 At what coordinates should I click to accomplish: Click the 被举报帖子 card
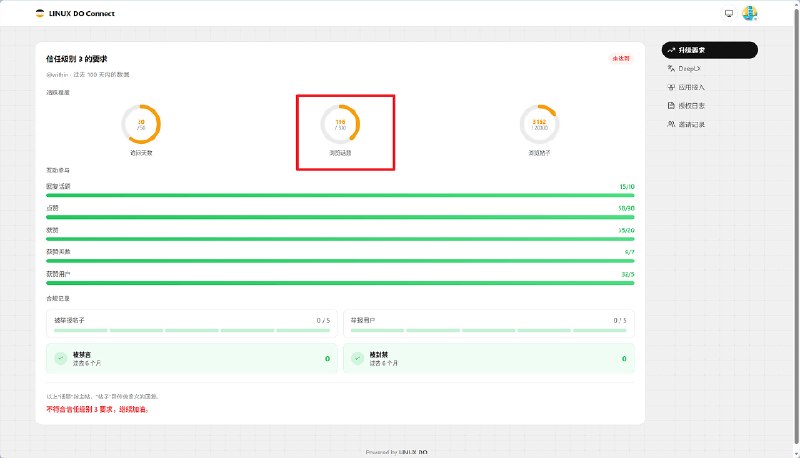coord(192,323)
